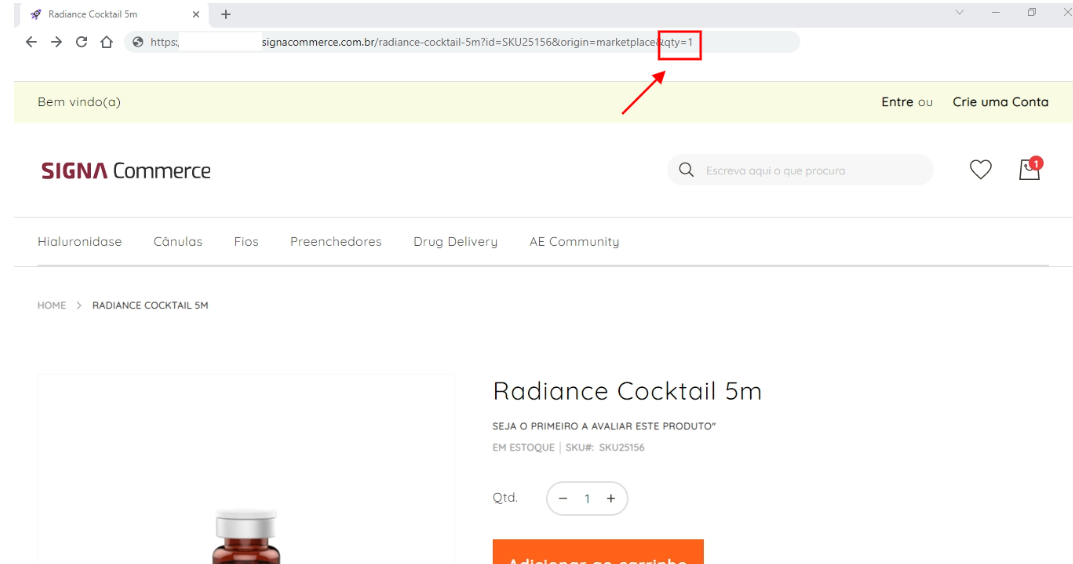Screen dimensions: 1073x564
Task: Increase quantity with the plus button
Action: [610, 498]
